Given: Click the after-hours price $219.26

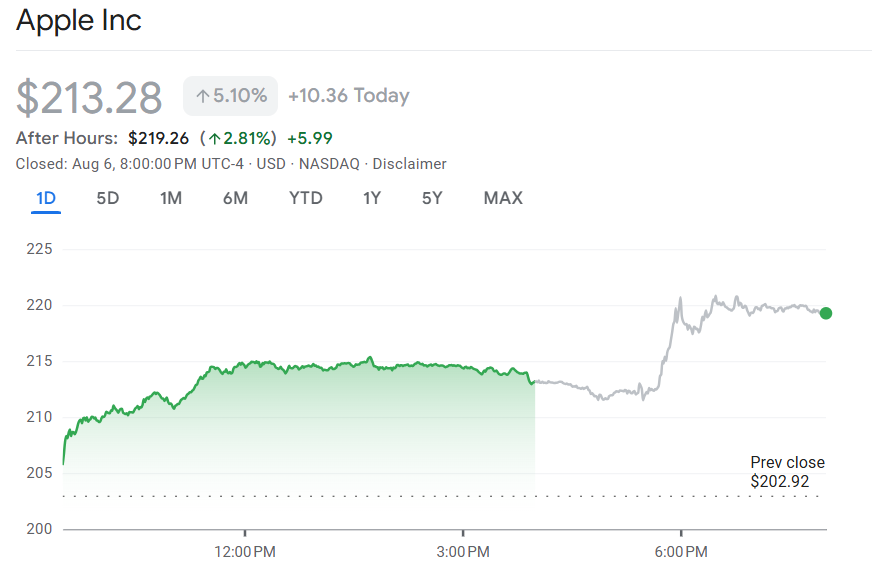Looking at the screenshot, I should (x=158, y=138).
